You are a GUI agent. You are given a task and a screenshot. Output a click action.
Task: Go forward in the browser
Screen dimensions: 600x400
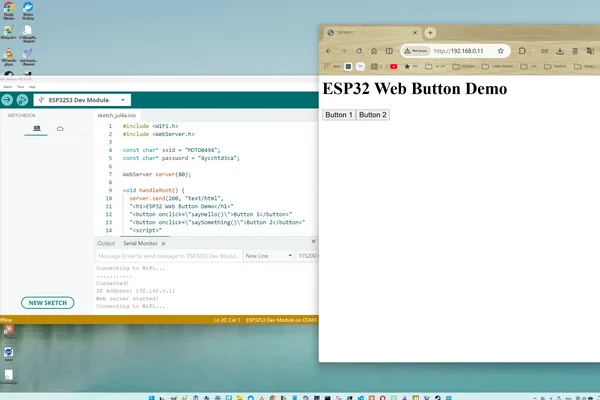pyautogui.click(x=343, y=51)
